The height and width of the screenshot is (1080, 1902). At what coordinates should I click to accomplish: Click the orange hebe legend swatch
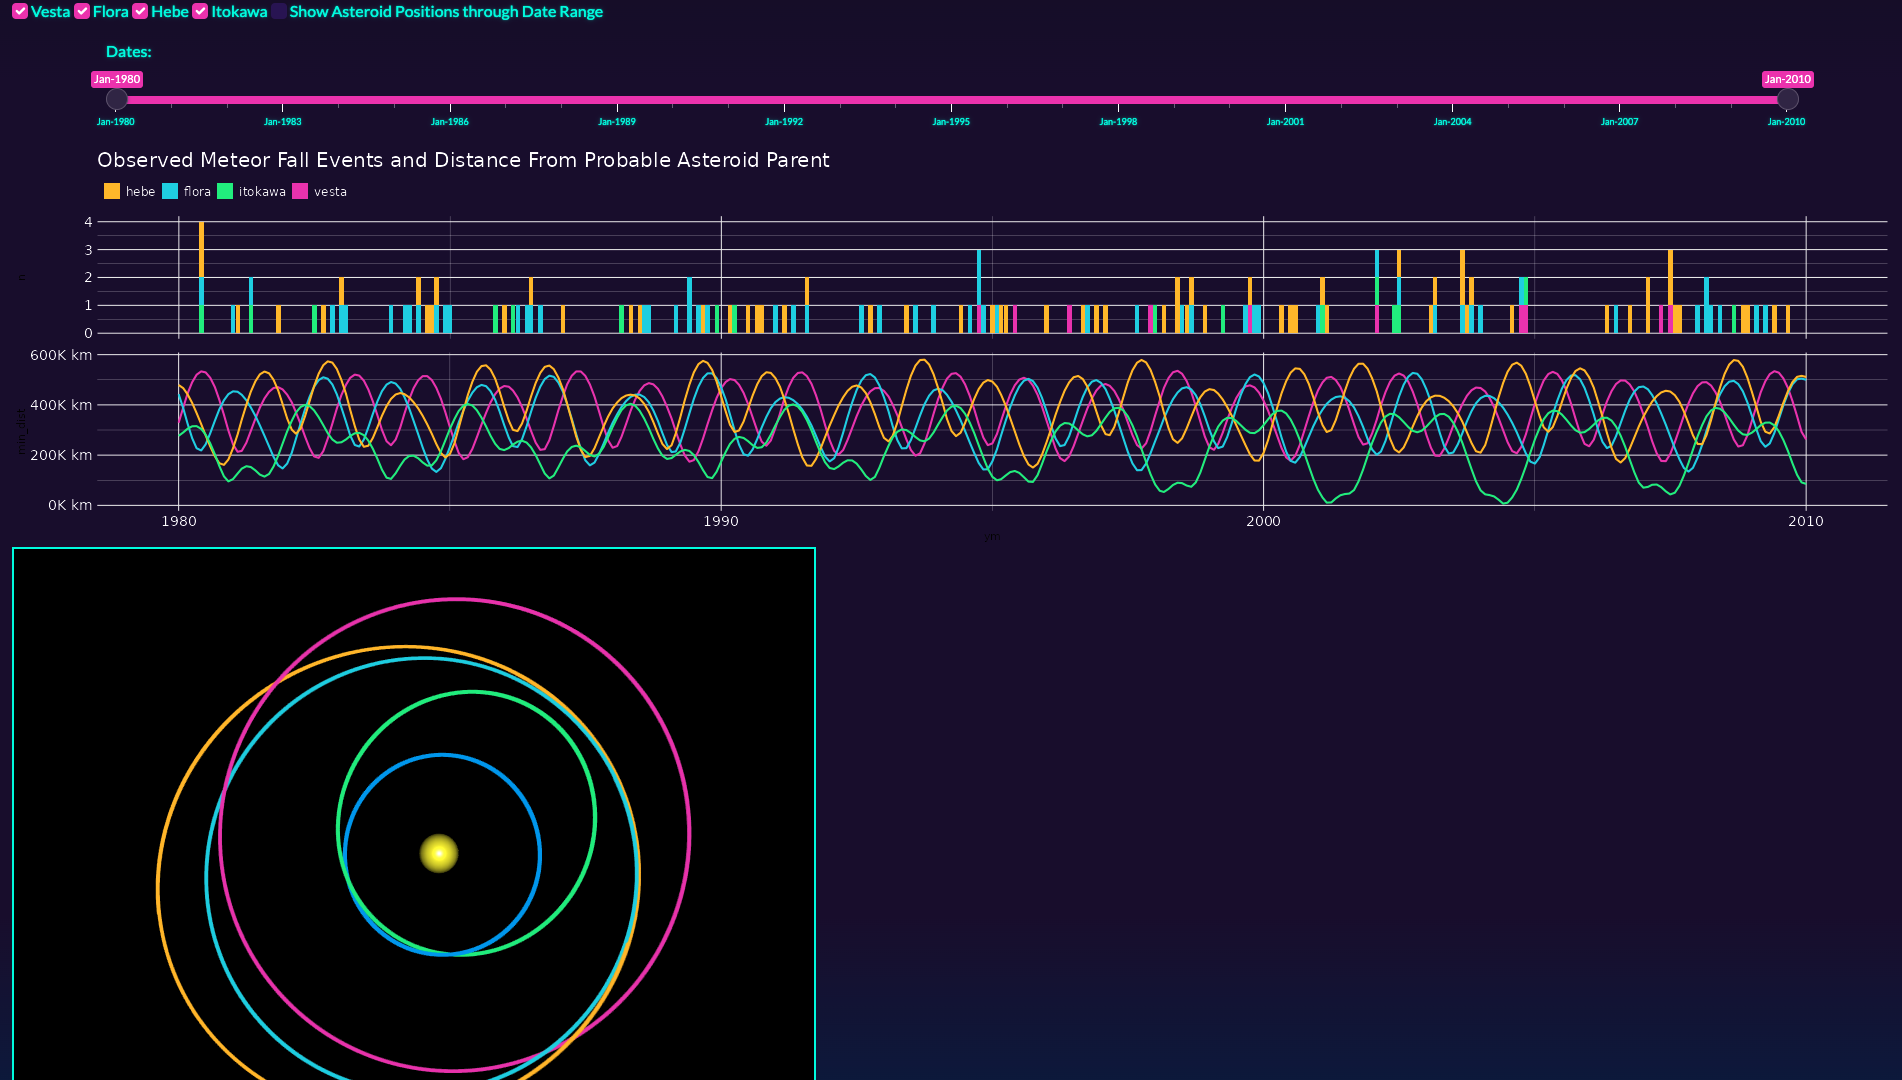(x=112, y=192)
